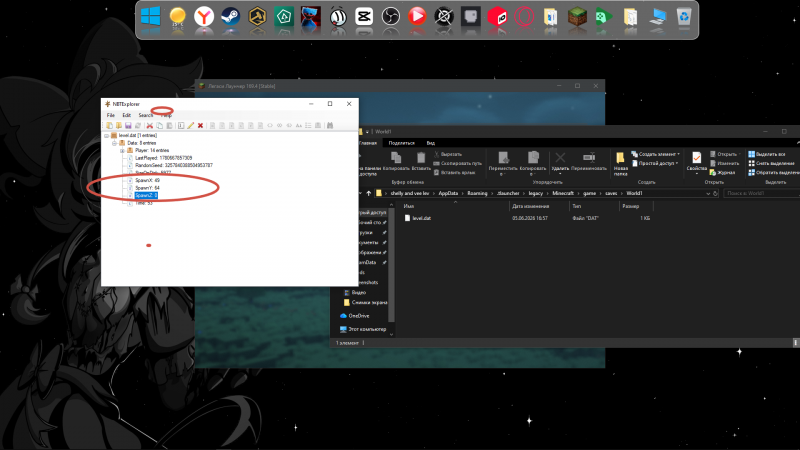Click the Cut scissors icon in NBTExplorer
This screenshot has height=450, width=800.
tap(149, 126)
